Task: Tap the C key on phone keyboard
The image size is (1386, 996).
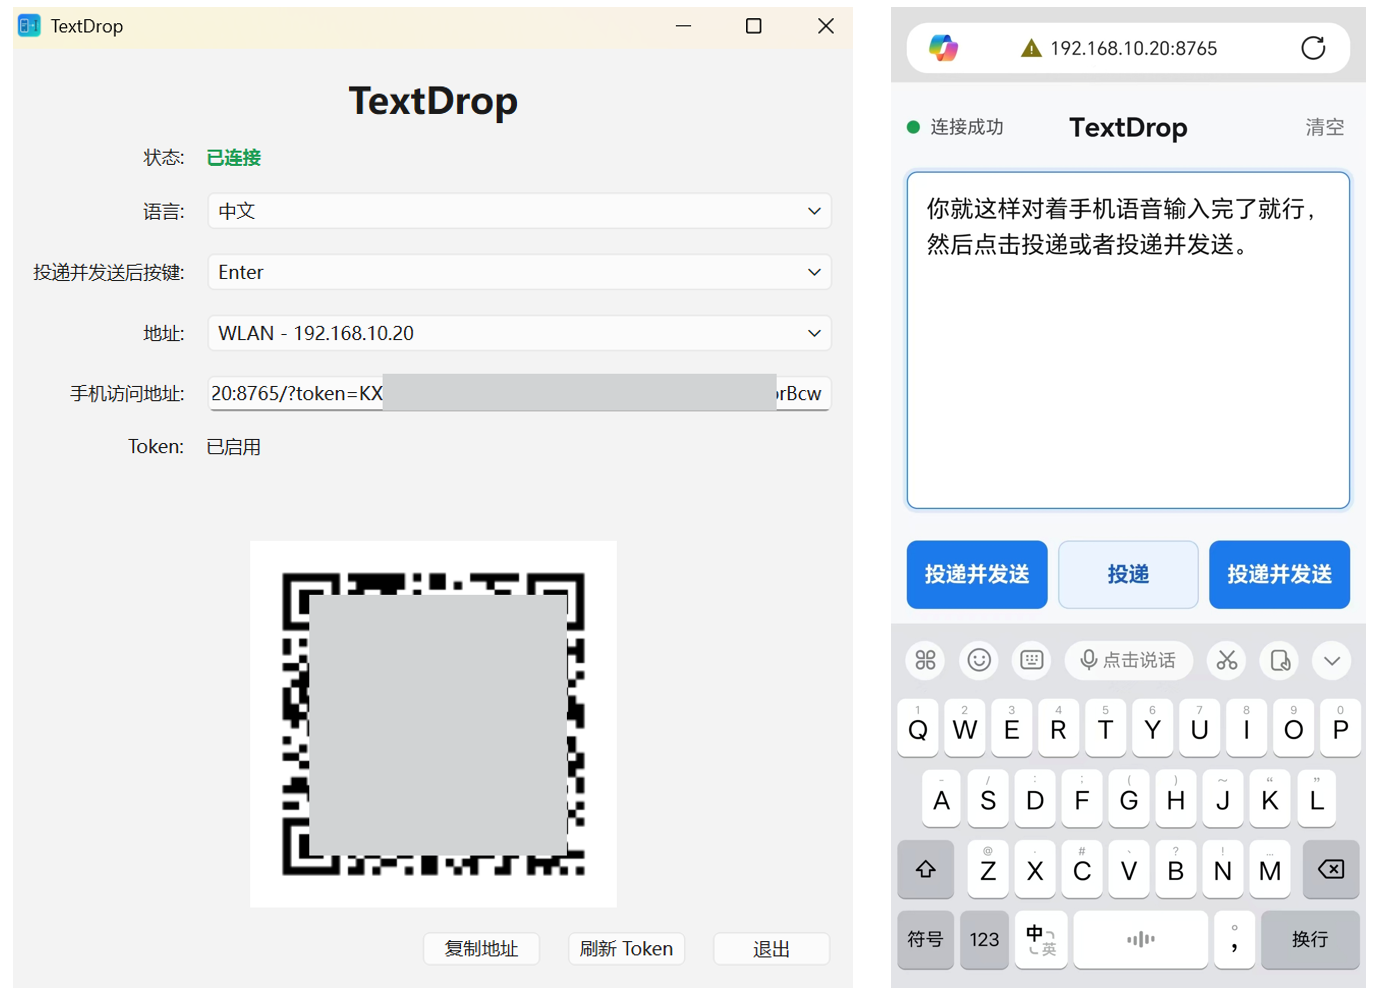Action: (1082, 869)
